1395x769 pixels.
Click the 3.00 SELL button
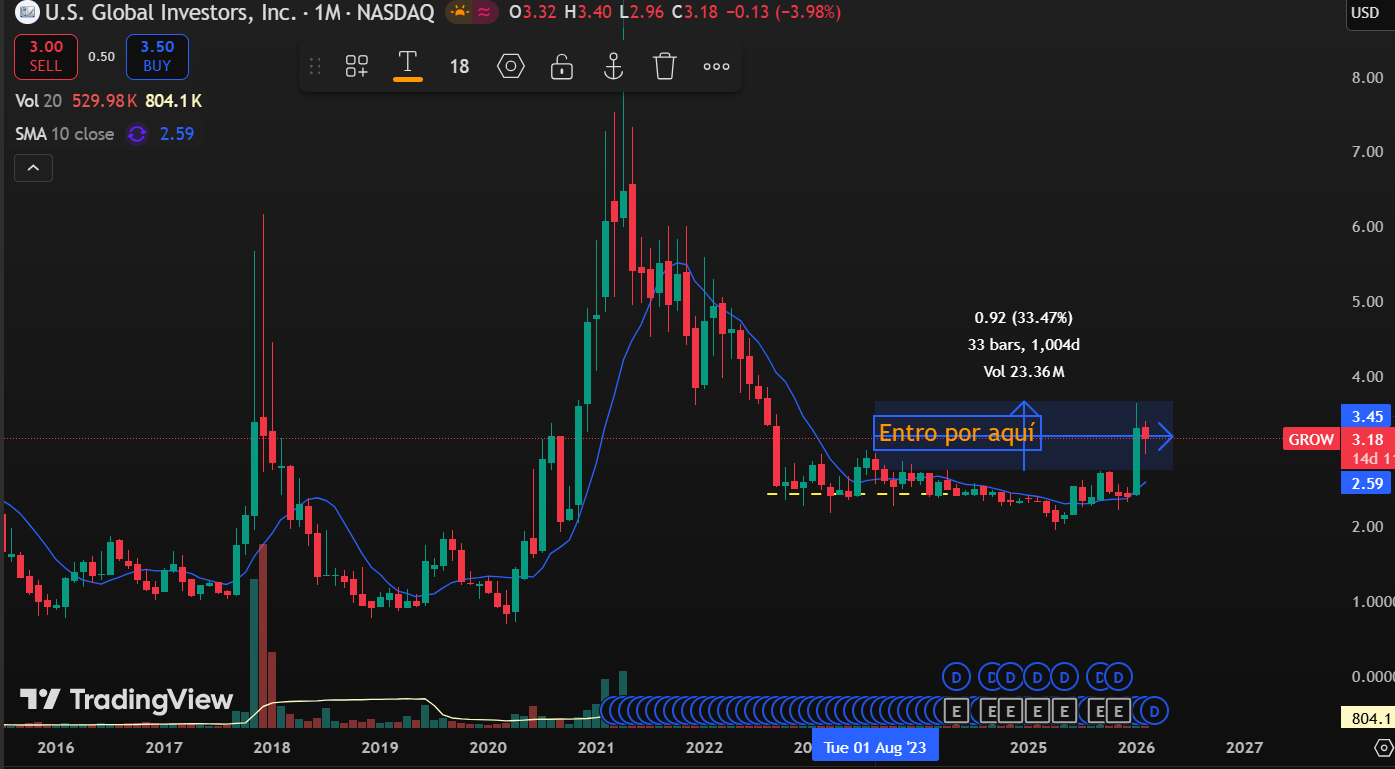(x=45, y=56)
